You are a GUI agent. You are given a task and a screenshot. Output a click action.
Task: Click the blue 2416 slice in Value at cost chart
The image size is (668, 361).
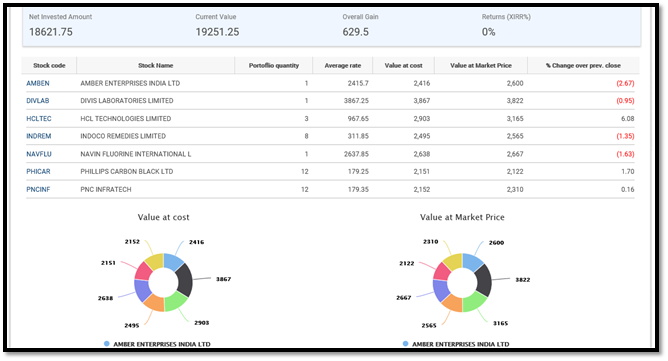point(173,260)
